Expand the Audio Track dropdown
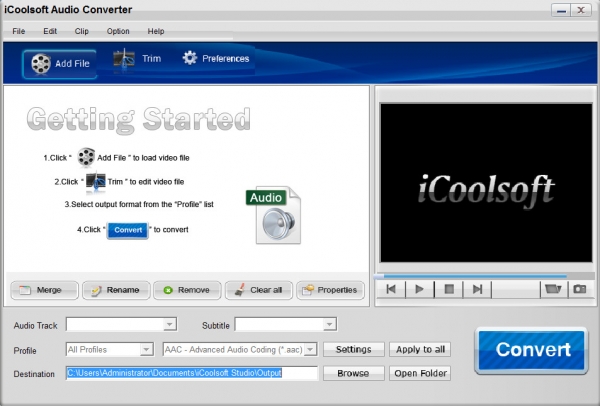Screen dimensions: 600x406 [x=121, y=324]
